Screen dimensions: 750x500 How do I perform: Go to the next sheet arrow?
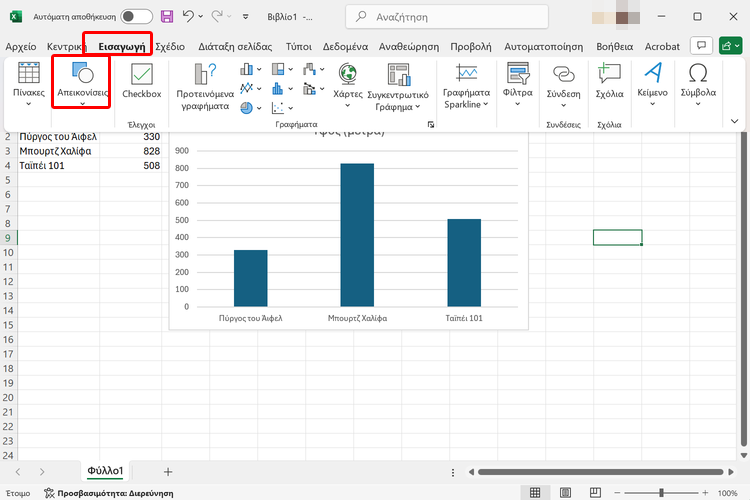[x=42, y=472]
